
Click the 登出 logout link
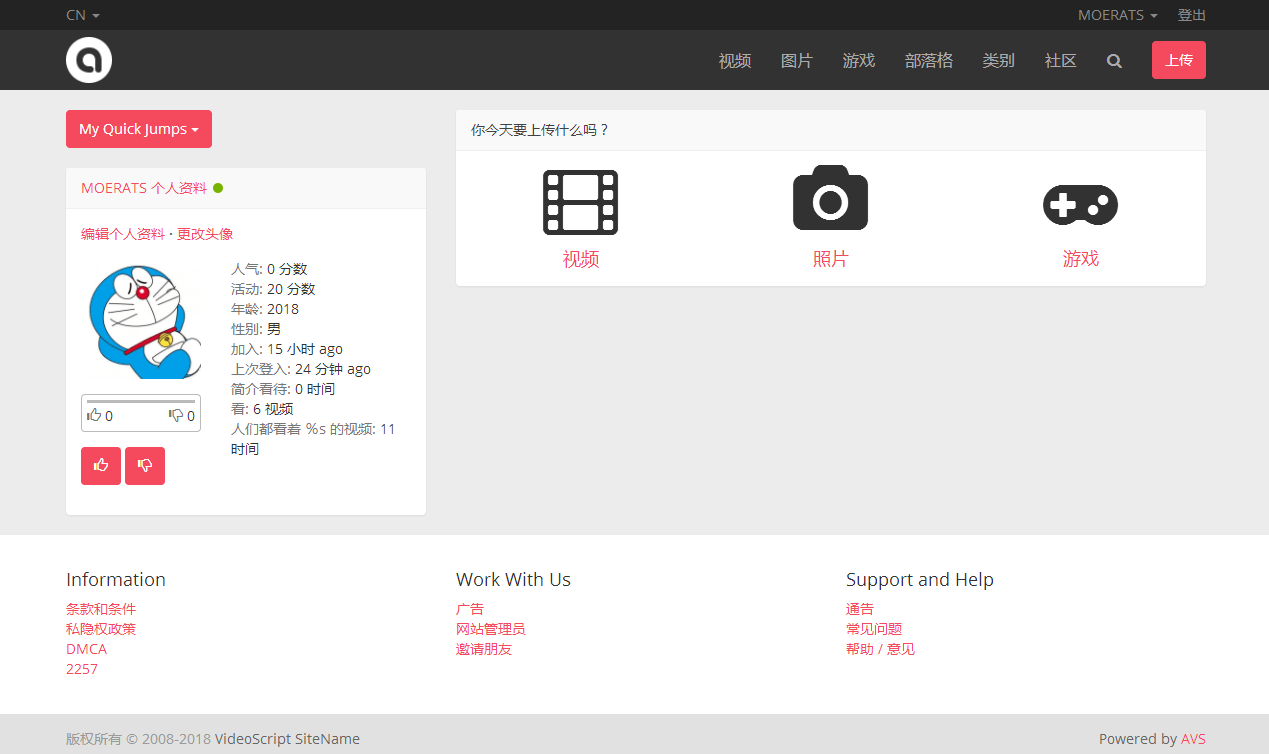(1192, 15)
